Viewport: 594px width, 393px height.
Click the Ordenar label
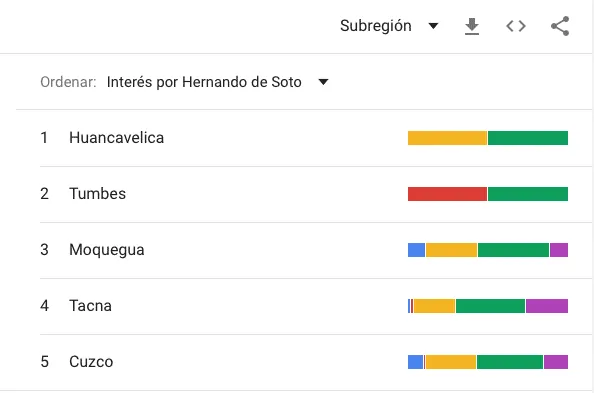point(68,82)
